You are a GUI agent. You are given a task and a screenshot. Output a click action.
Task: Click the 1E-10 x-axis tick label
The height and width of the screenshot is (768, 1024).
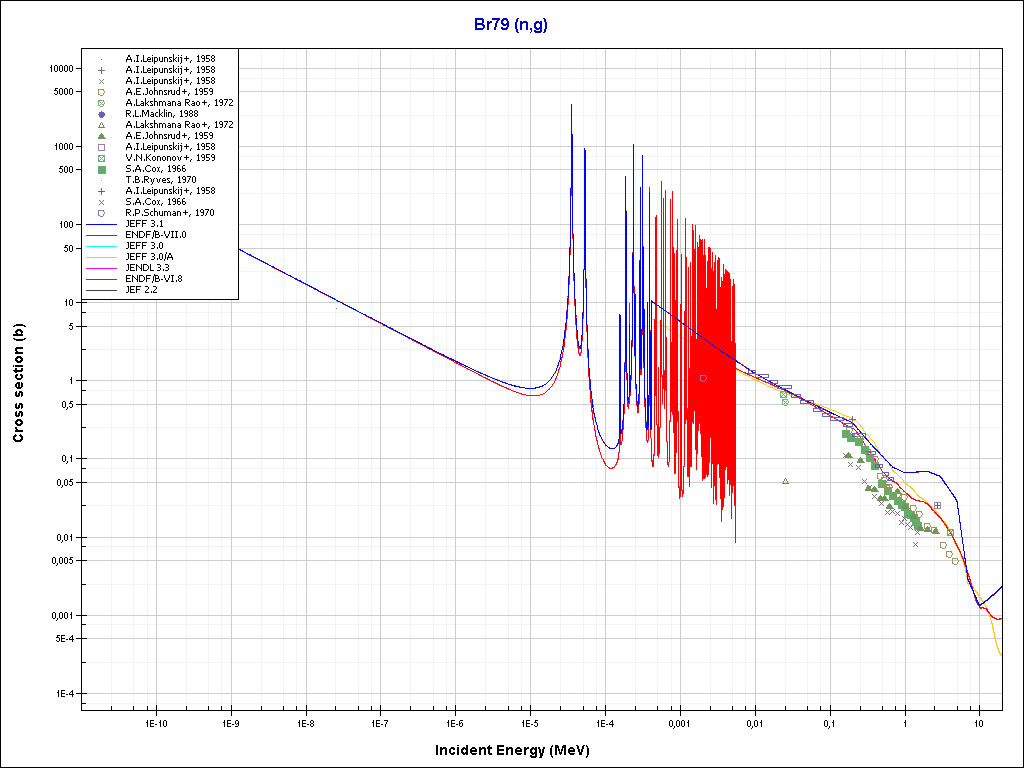pyautogui.click(x=155, y=721)
